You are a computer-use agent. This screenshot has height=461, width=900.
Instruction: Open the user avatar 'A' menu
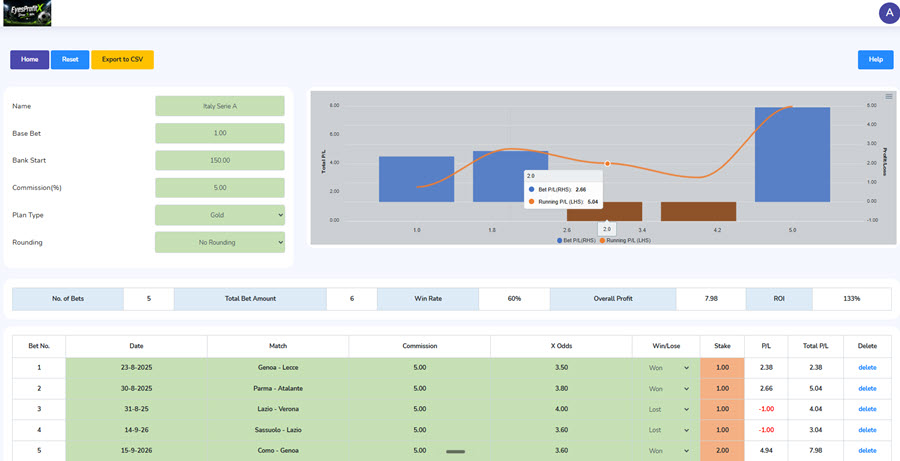pyautogui.click(x=889, y=13)
